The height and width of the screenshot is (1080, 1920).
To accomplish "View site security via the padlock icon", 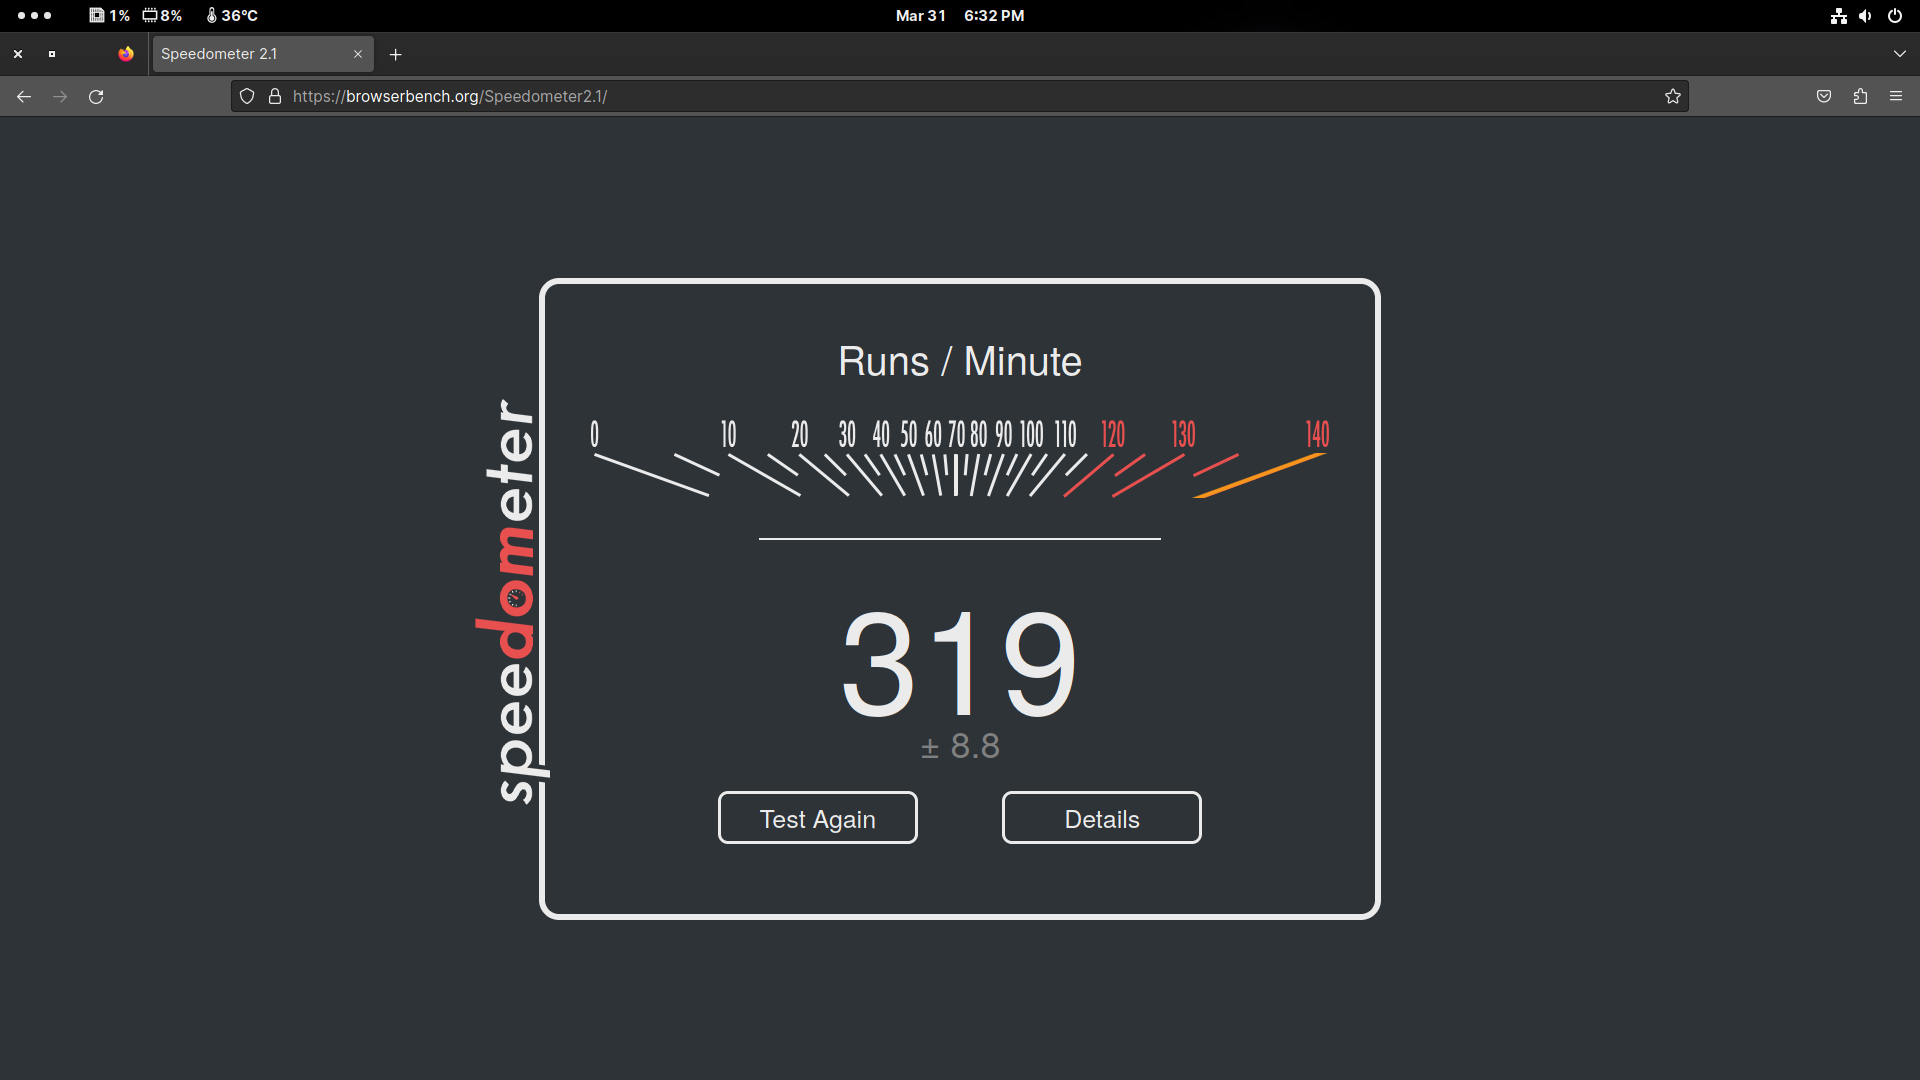I will tap(275, 96).
